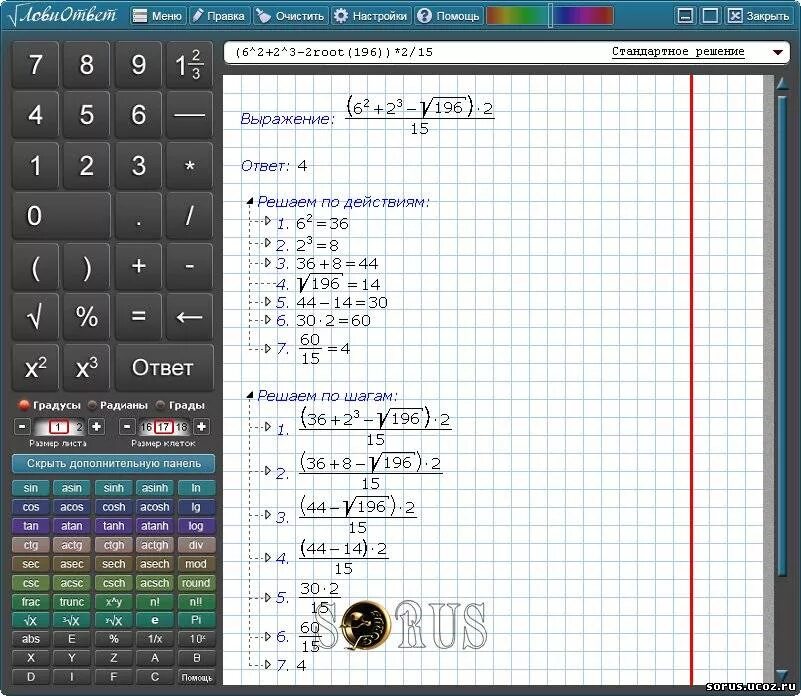Click the x squared key

[x=35, y=367]
